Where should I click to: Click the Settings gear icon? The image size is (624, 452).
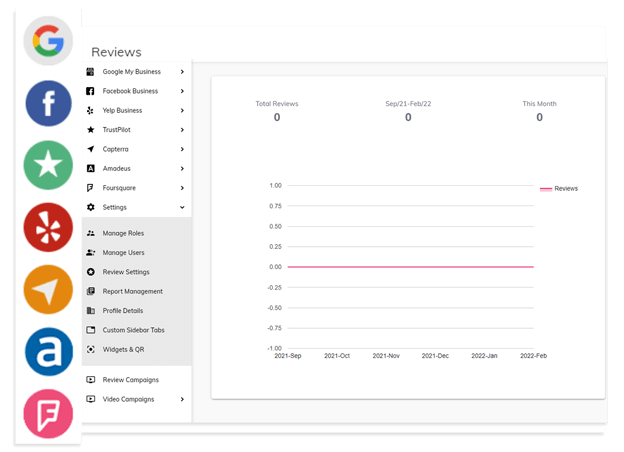click(x=91, y=207)
